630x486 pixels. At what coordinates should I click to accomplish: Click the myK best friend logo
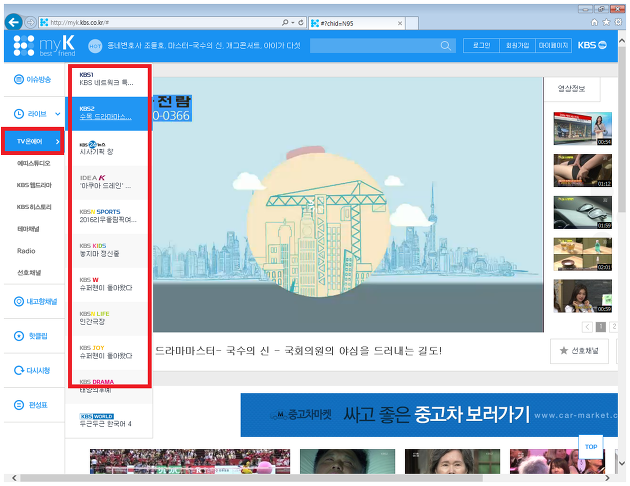coord(44,45)
